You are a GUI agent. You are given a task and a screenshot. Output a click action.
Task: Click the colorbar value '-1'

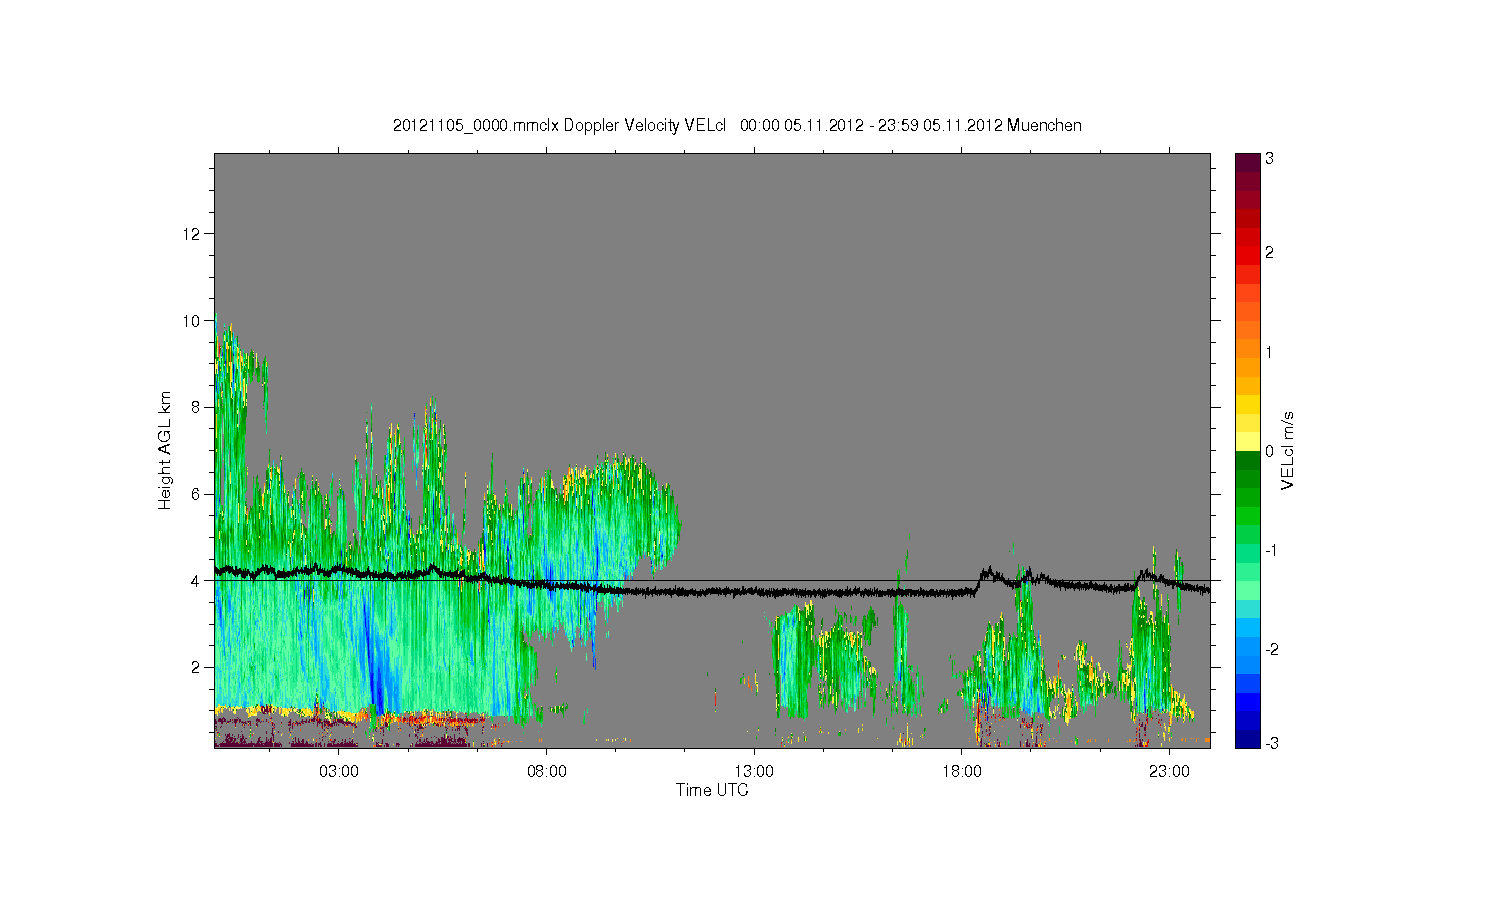point(1269,551)
